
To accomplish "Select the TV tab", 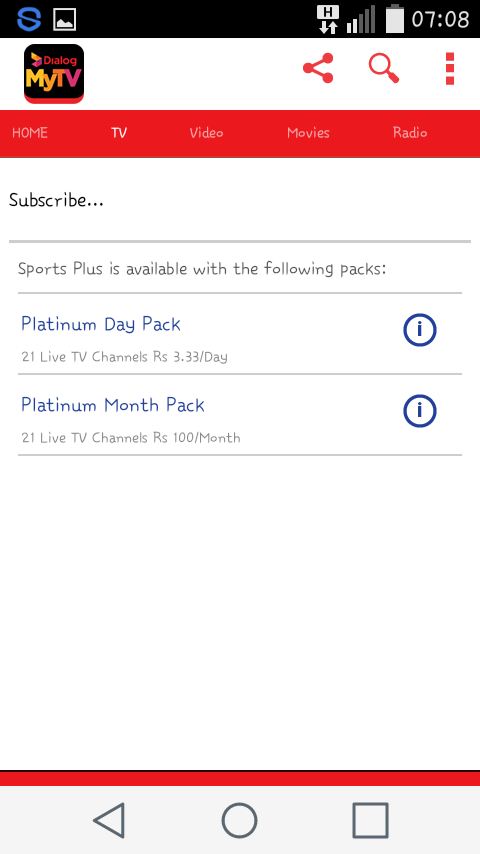I will [x=119, y=133].
